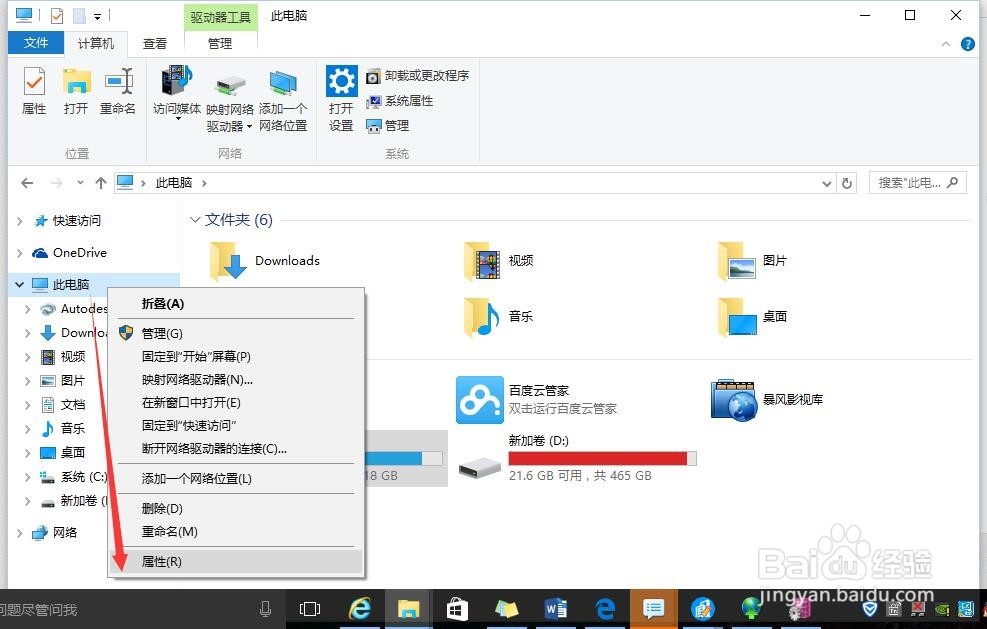Image resolution: width=987 pixels, height=629 pixels.
Task: Switch to the 查看 ribbon tab
Action: point(154,43)
